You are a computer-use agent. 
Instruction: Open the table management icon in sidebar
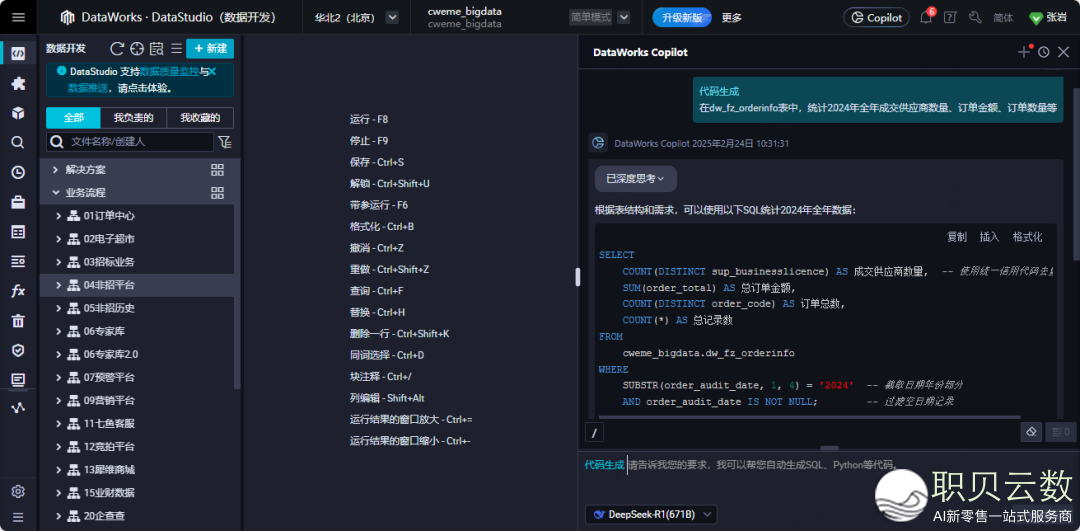click(x=19, y=231)
